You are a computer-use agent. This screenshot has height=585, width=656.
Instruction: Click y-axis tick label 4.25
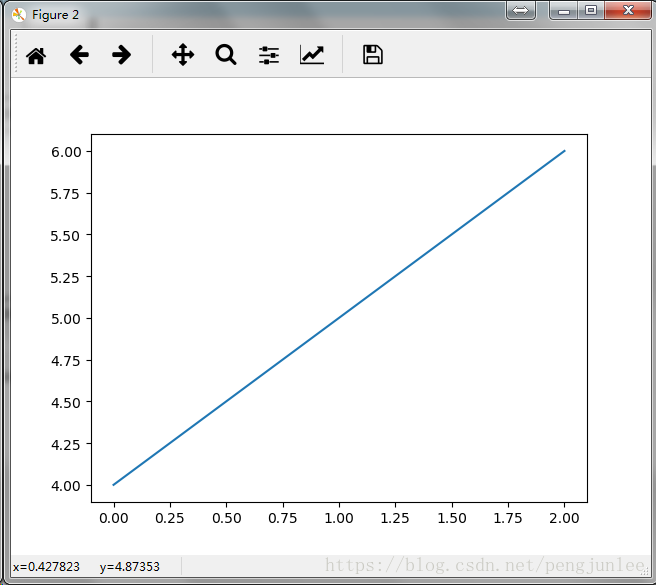pyautogui.click(x=65, y=444)
